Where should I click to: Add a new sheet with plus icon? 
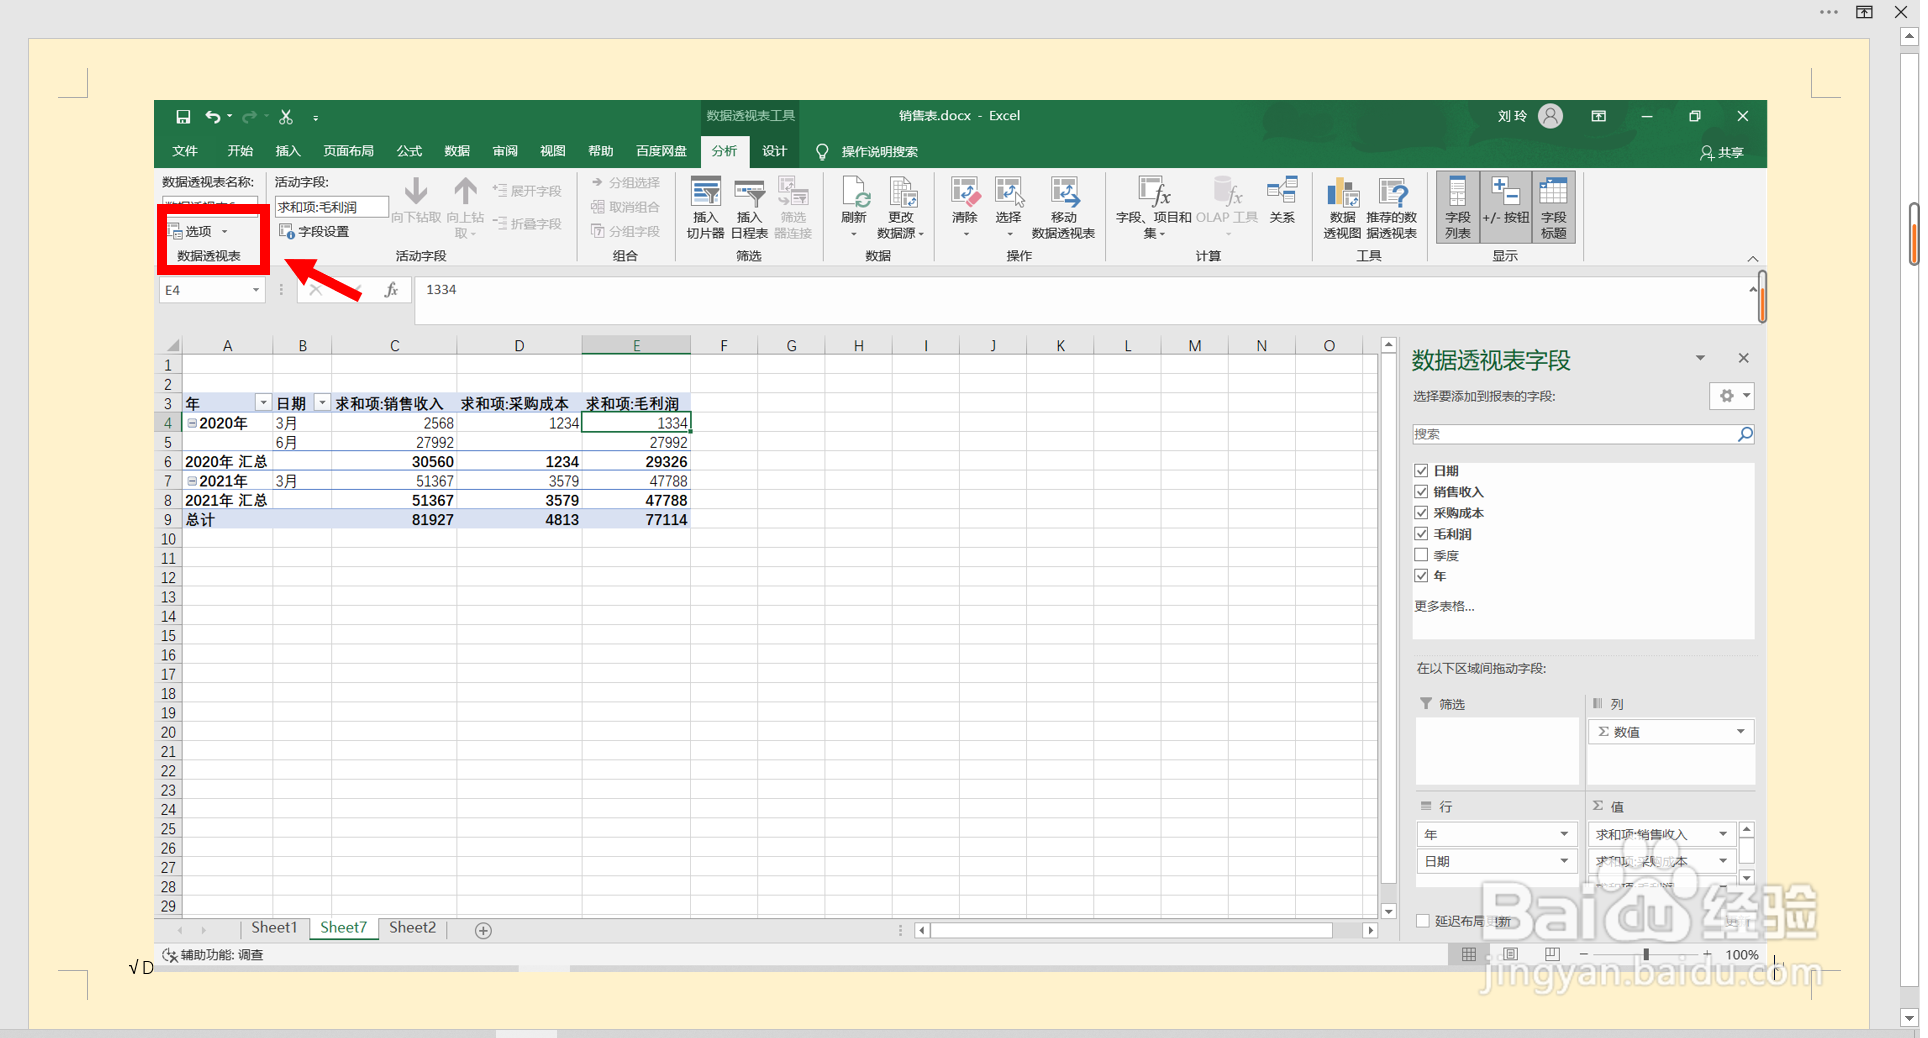click(x=483, y=931)
